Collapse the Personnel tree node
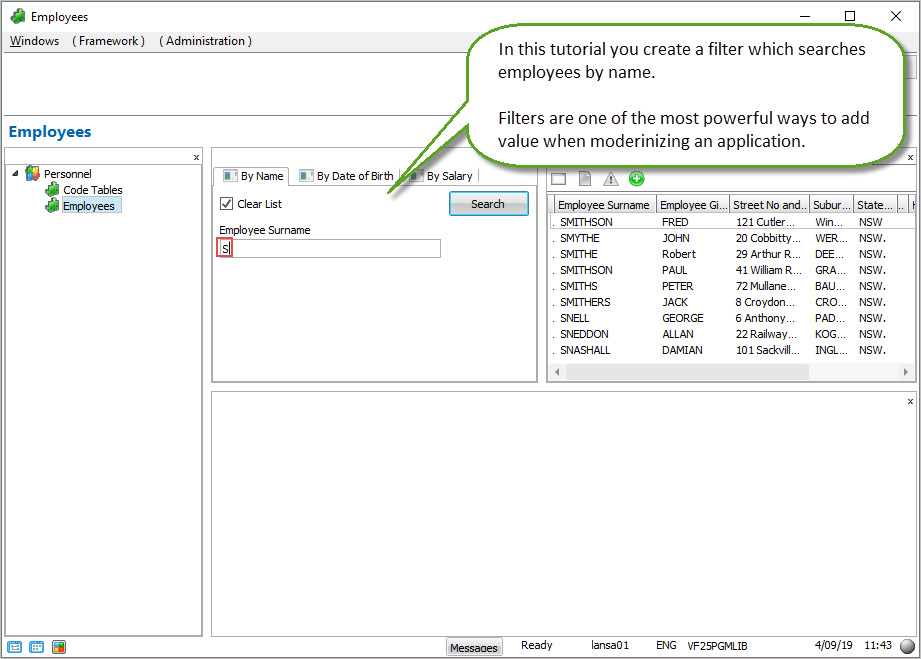 (15, 173)
